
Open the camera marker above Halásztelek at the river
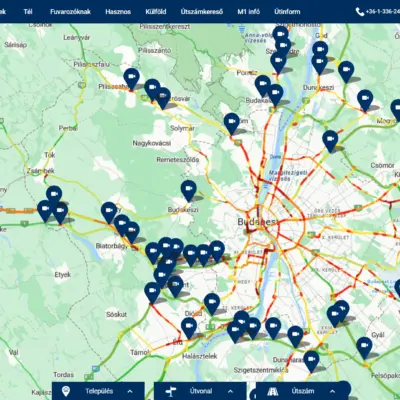point(235,332)
